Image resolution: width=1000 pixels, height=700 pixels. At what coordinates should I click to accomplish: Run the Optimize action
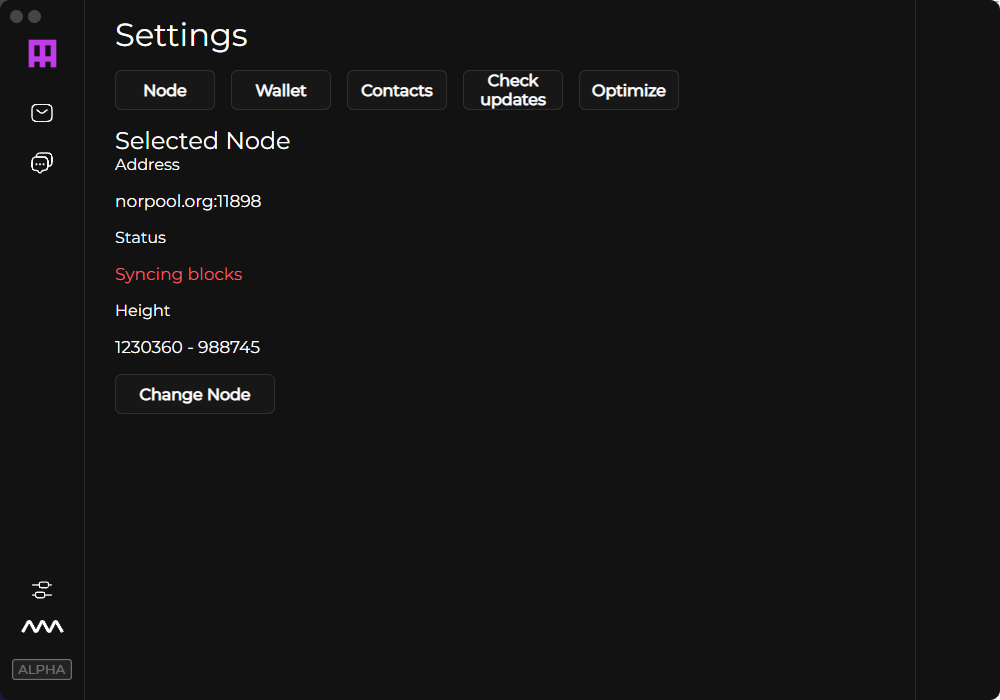tap(628, 90)
